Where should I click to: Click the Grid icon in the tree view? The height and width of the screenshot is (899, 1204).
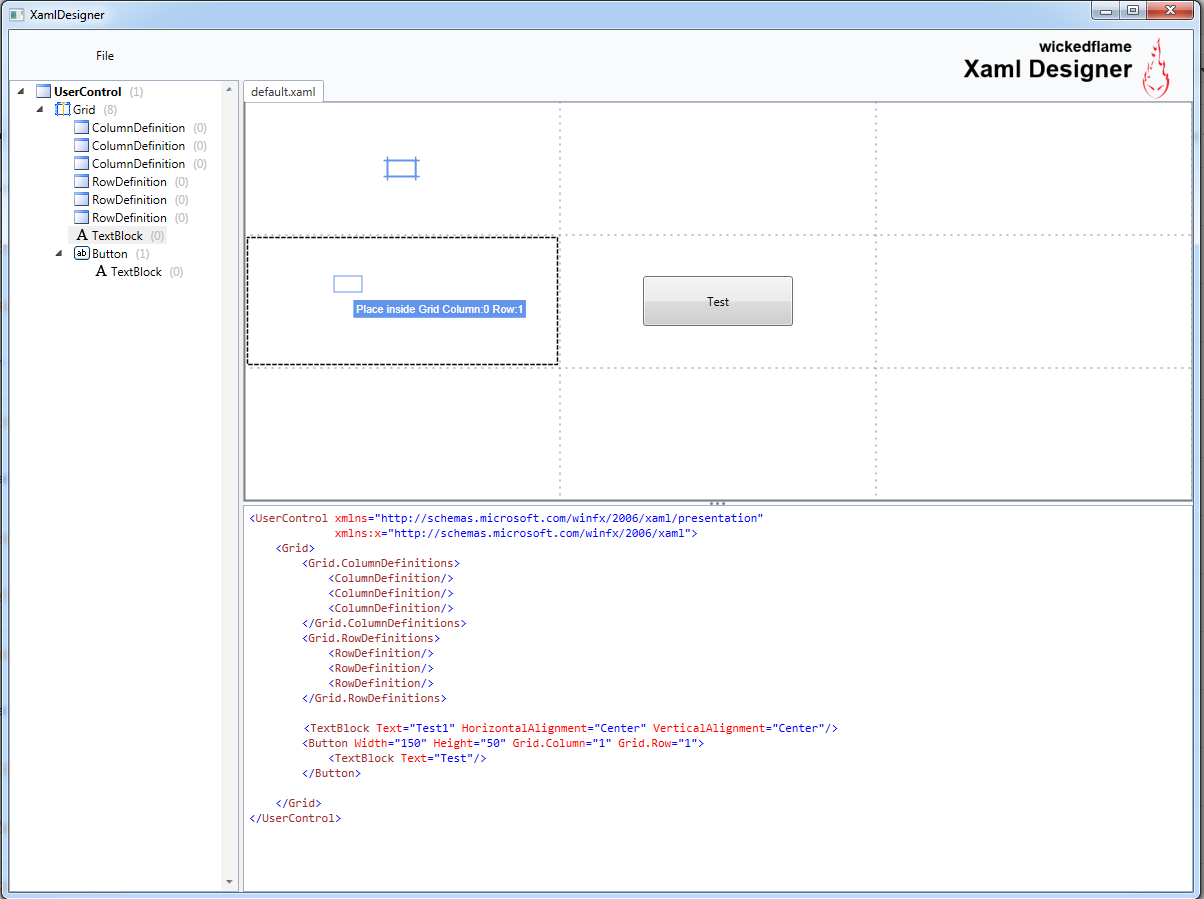(x=62, y=109)
